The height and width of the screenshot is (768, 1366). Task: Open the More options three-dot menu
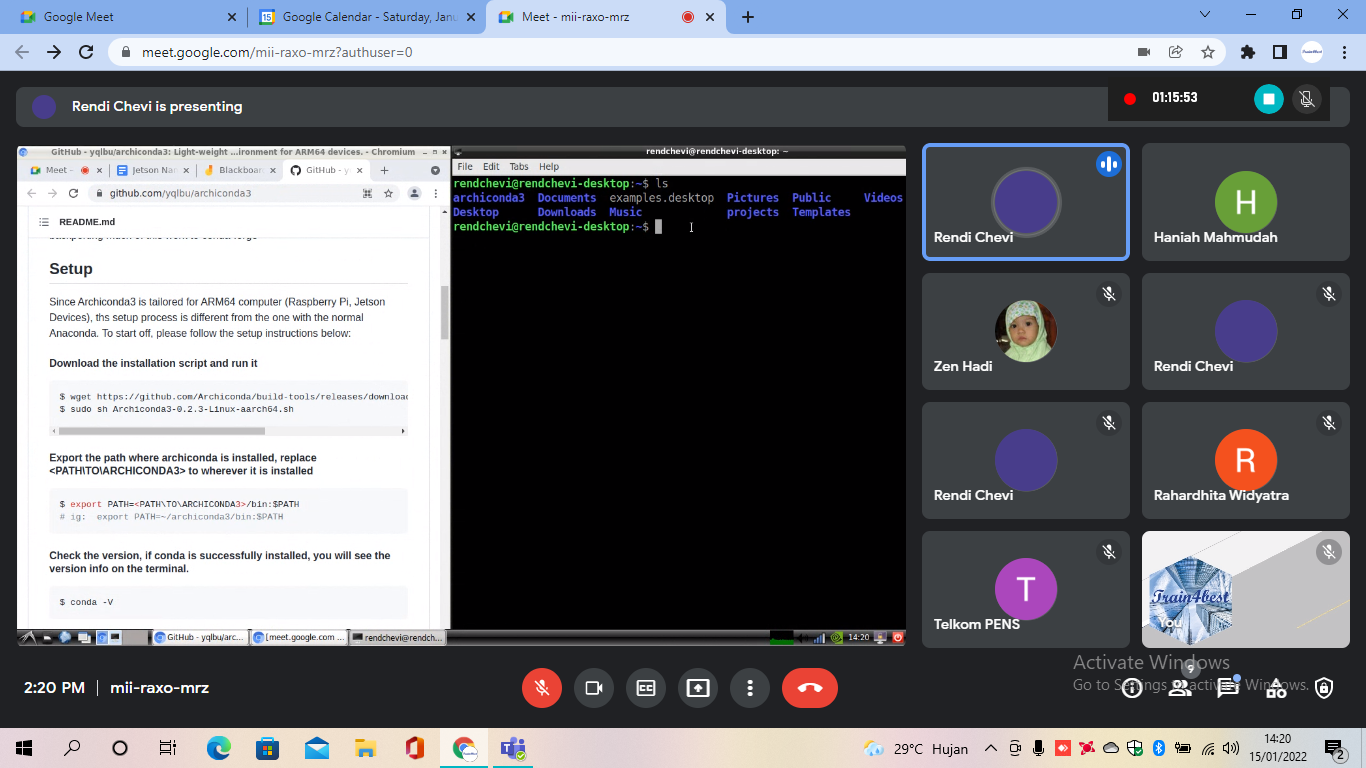click(750, 688)
